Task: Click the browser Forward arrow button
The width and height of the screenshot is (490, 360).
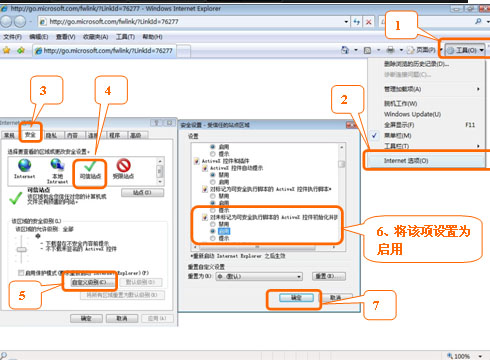Action: (x=20, y=22)
